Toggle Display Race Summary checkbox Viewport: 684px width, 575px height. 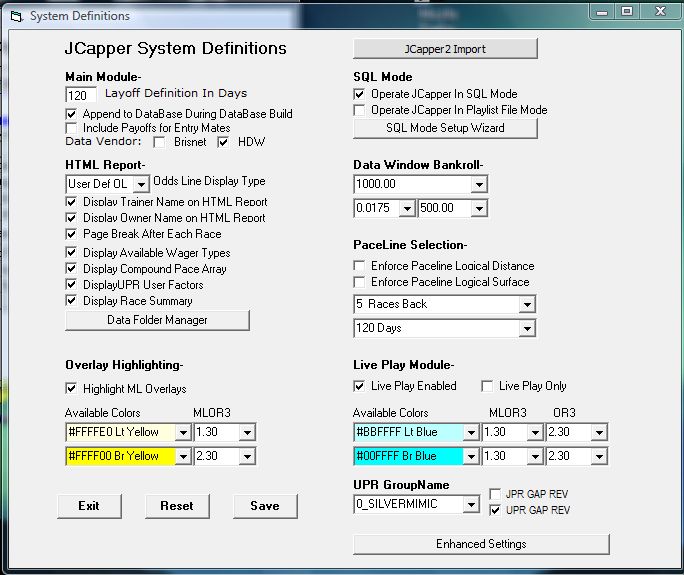(71, 301)
